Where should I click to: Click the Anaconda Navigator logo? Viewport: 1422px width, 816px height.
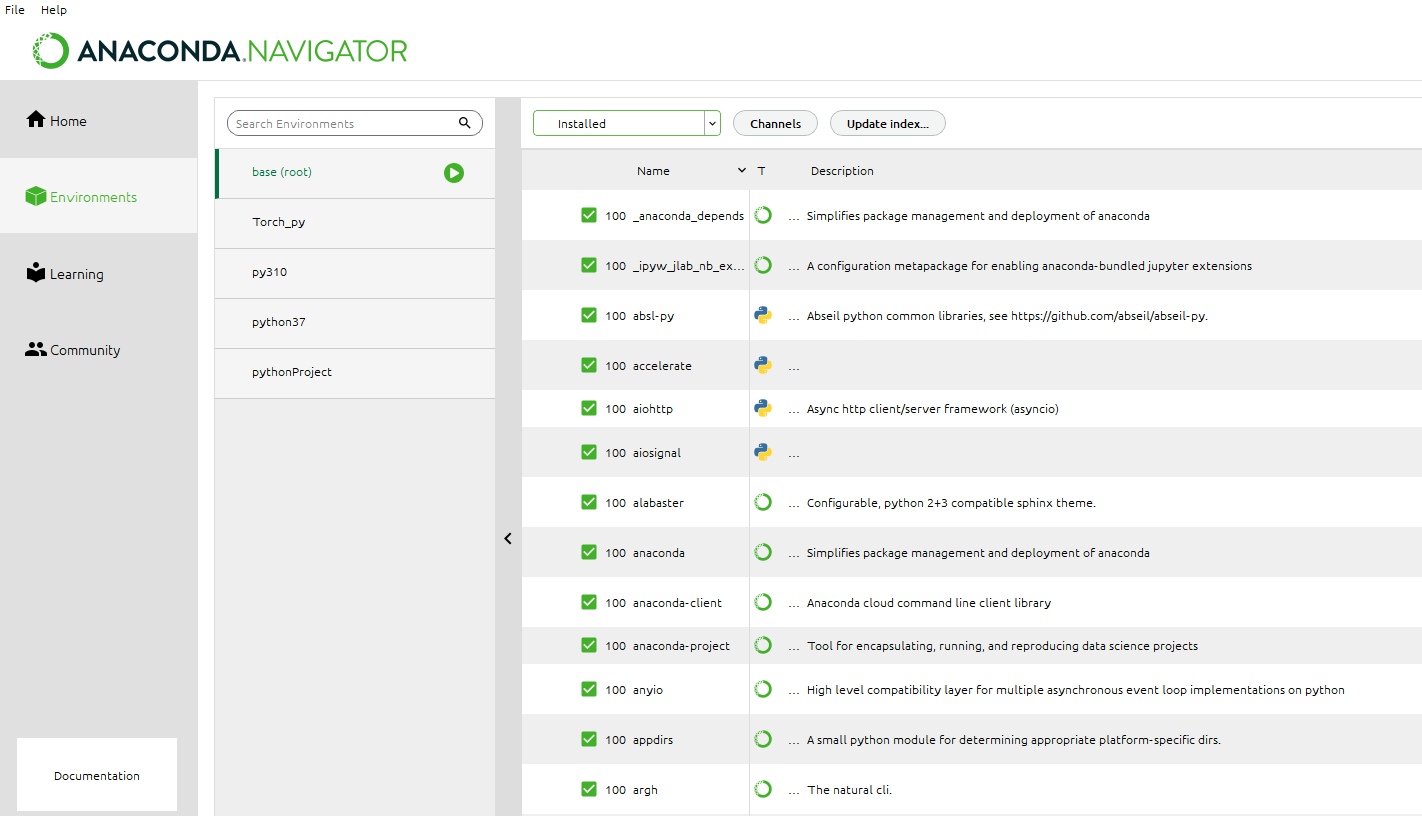[x=220, y=50]
